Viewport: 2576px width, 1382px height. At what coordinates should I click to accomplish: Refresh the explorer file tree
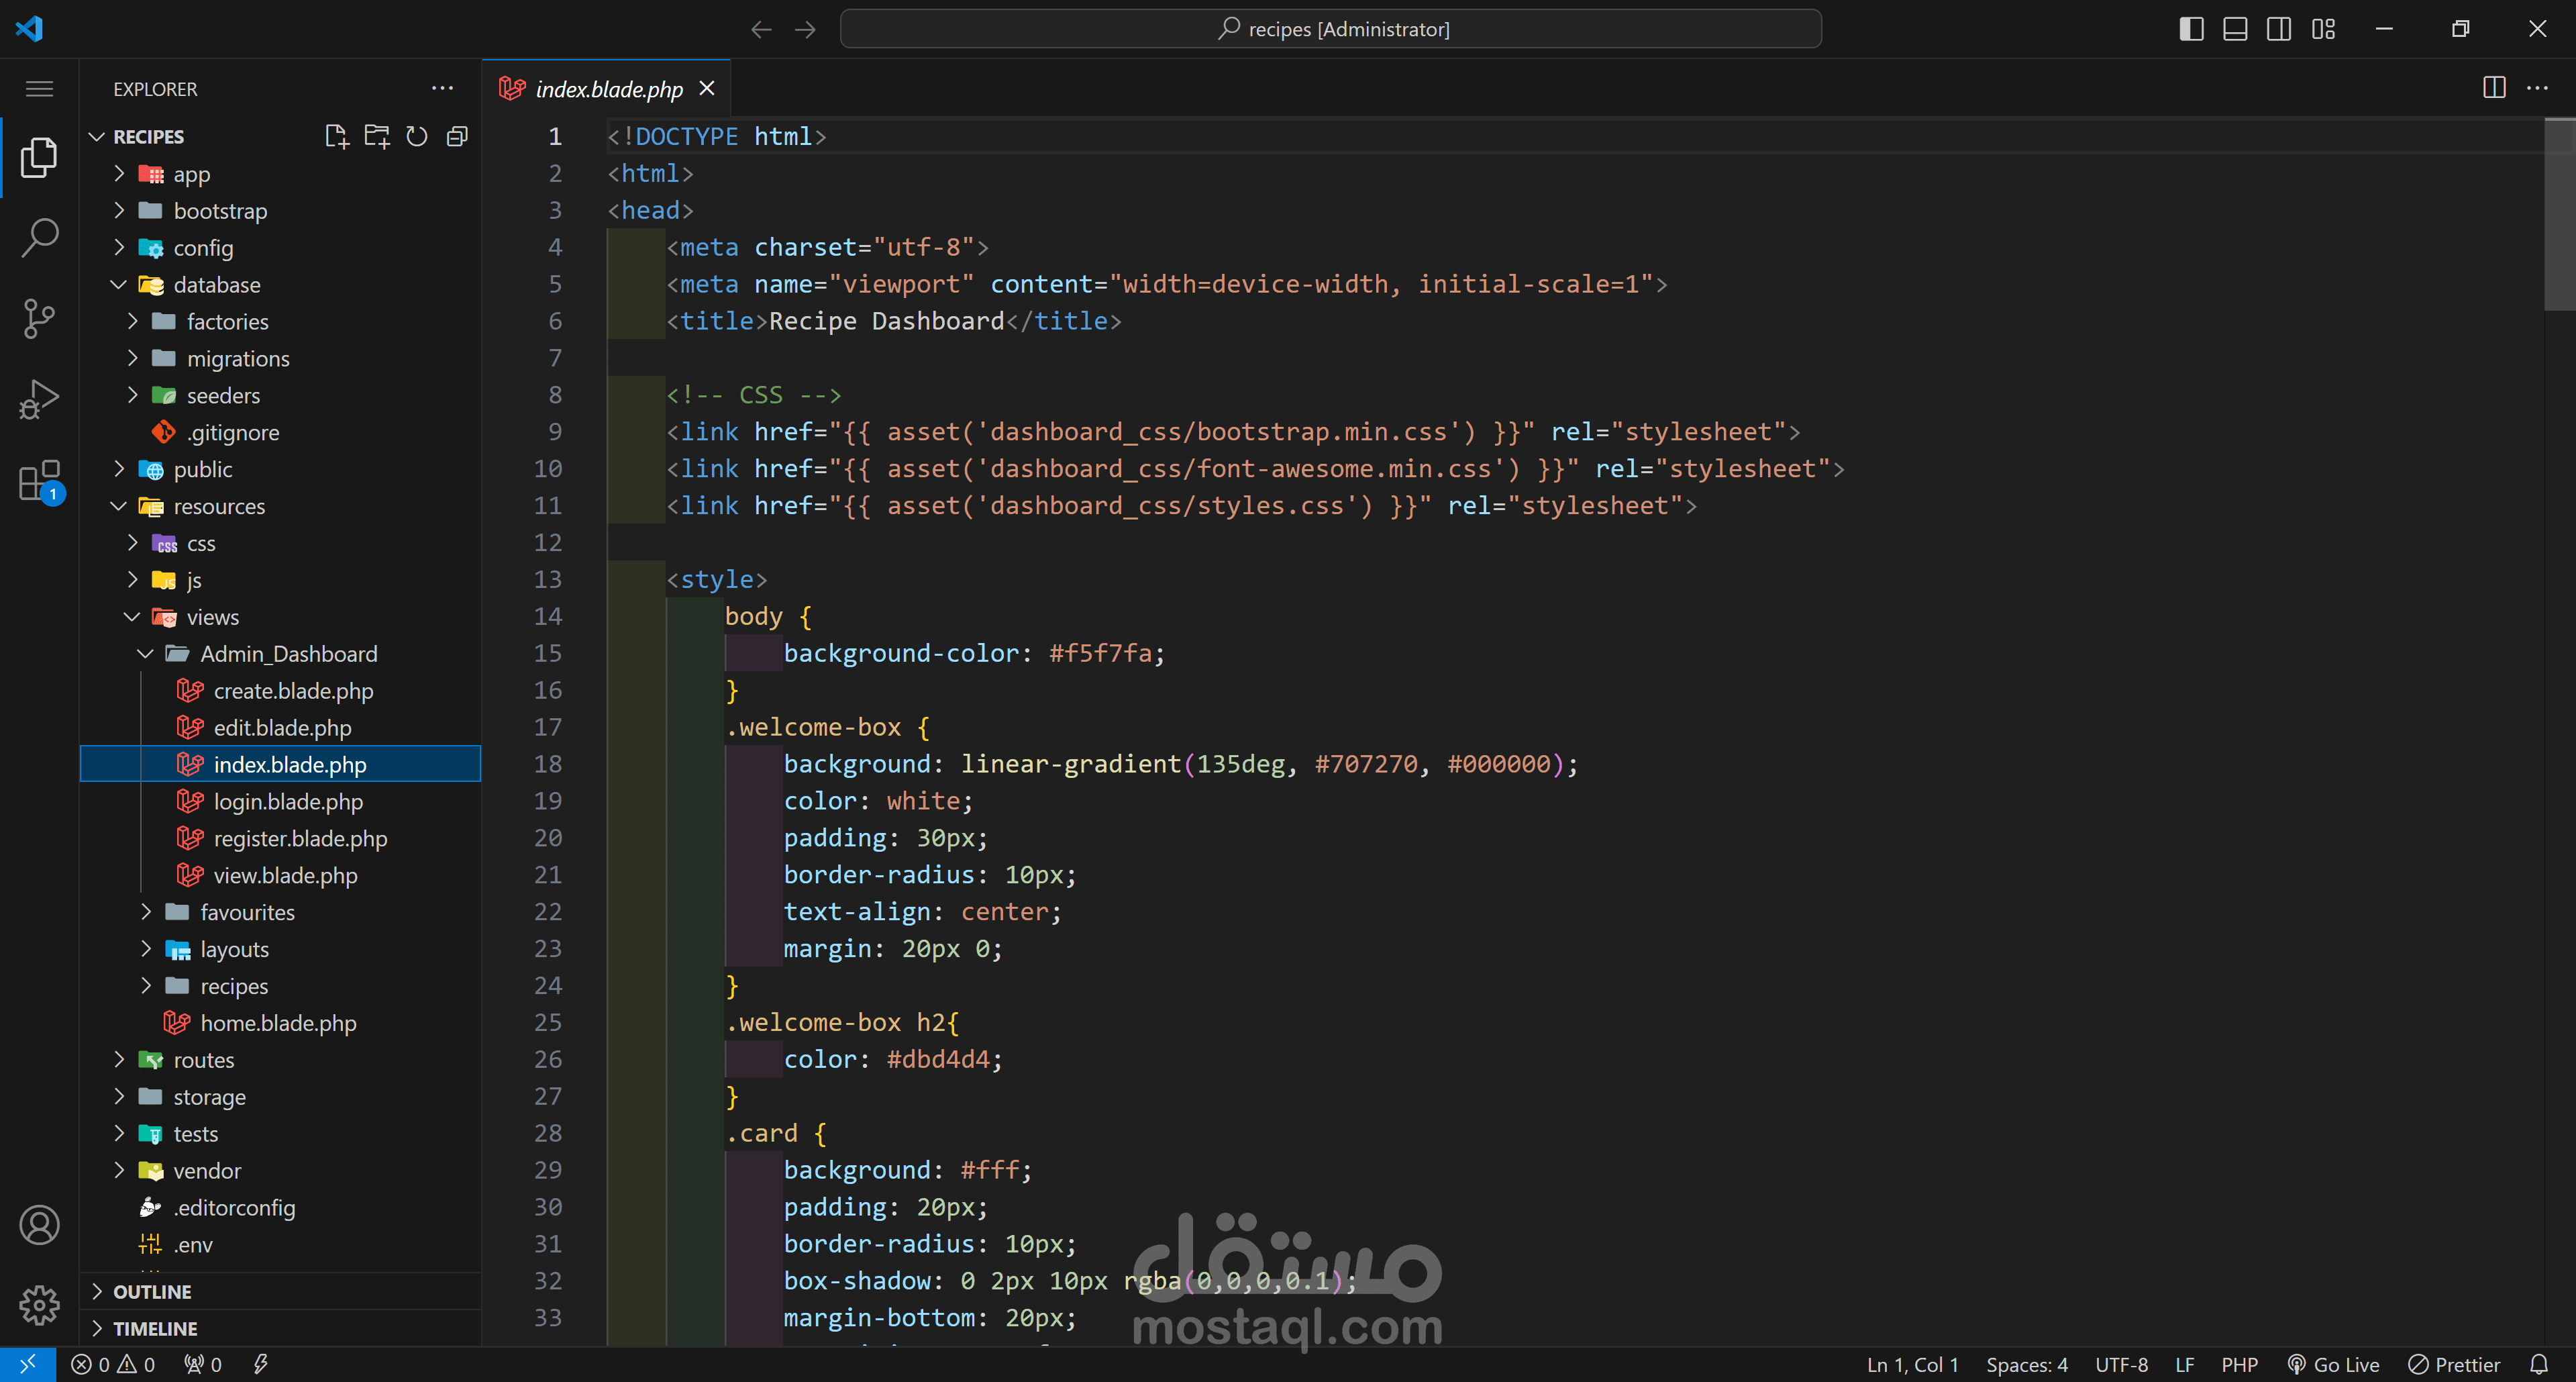(x=417, y=136)
